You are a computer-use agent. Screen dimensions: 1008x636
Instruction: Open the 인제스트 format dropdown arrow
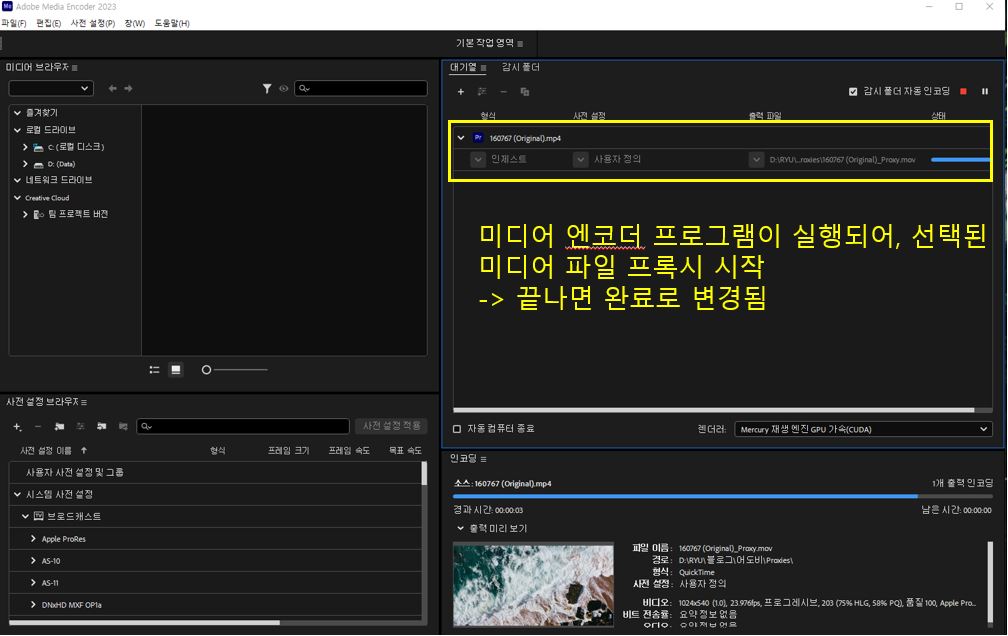click(x=478, y=159)
